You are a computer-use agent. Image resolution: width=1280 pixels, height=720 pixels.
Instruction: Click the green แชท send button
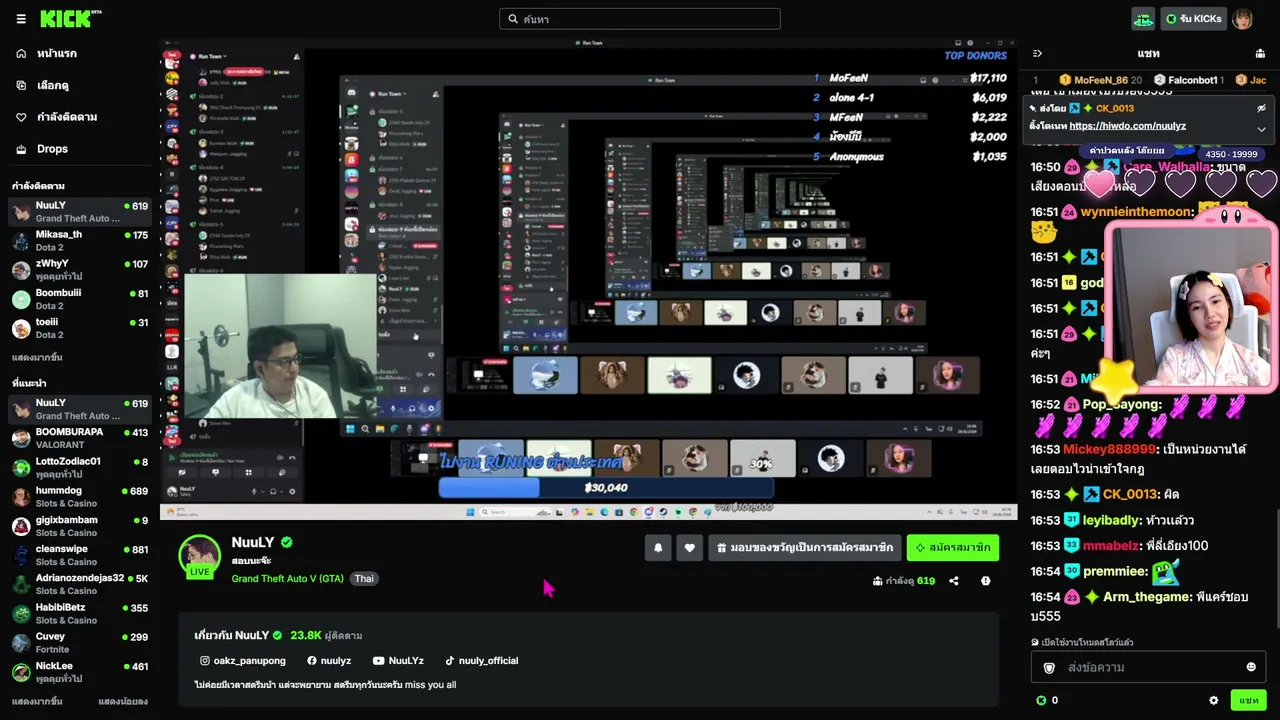point(1249,701)
